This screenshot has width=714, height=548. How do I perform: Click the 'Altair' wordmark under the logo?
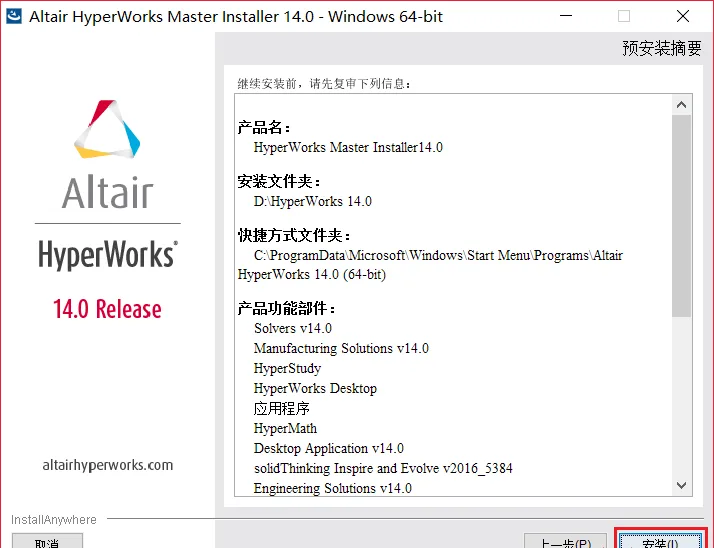107,192
